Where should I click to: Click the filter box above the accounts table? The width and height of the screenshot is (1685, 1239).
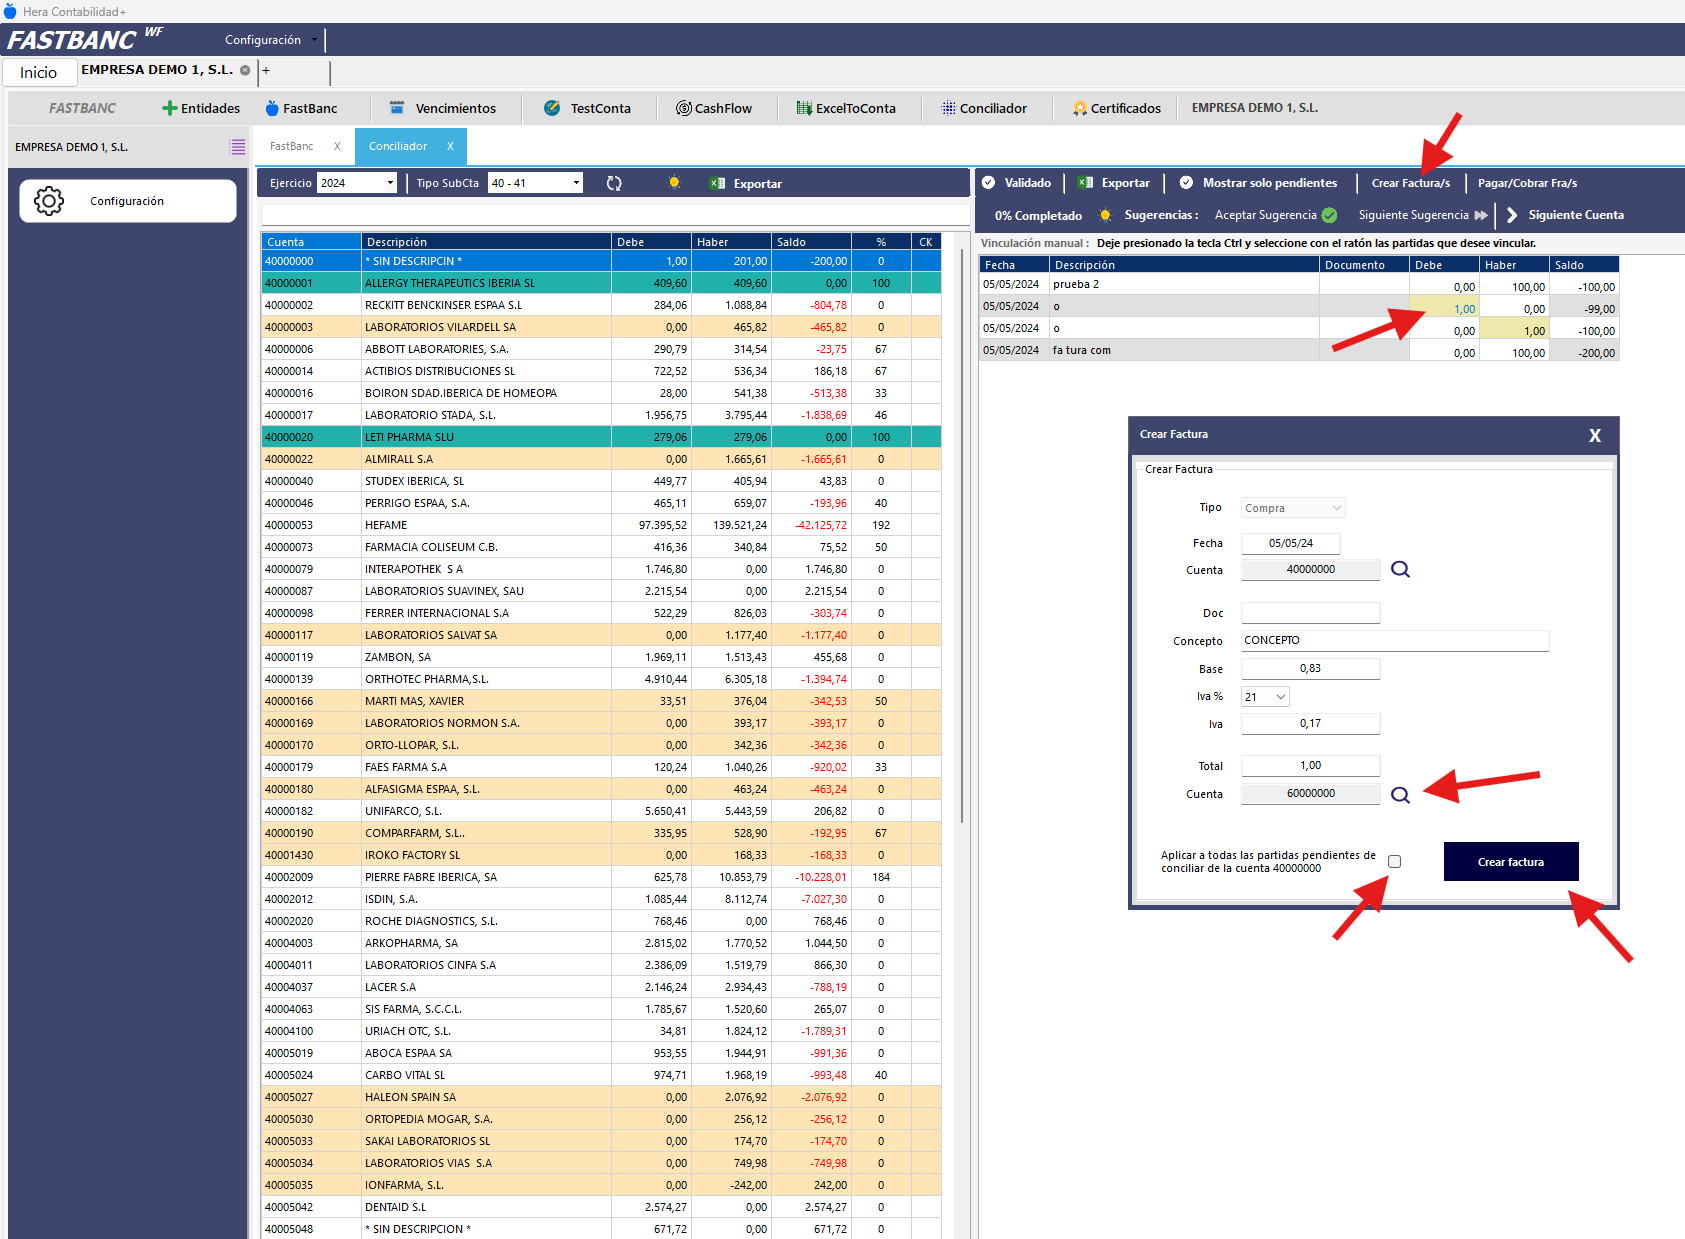click(614, 215)
